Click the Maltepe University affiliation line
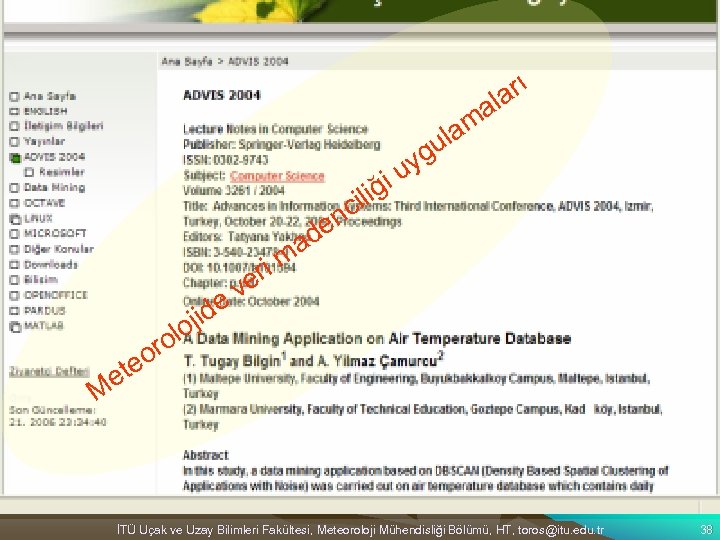 click(416, 386)
